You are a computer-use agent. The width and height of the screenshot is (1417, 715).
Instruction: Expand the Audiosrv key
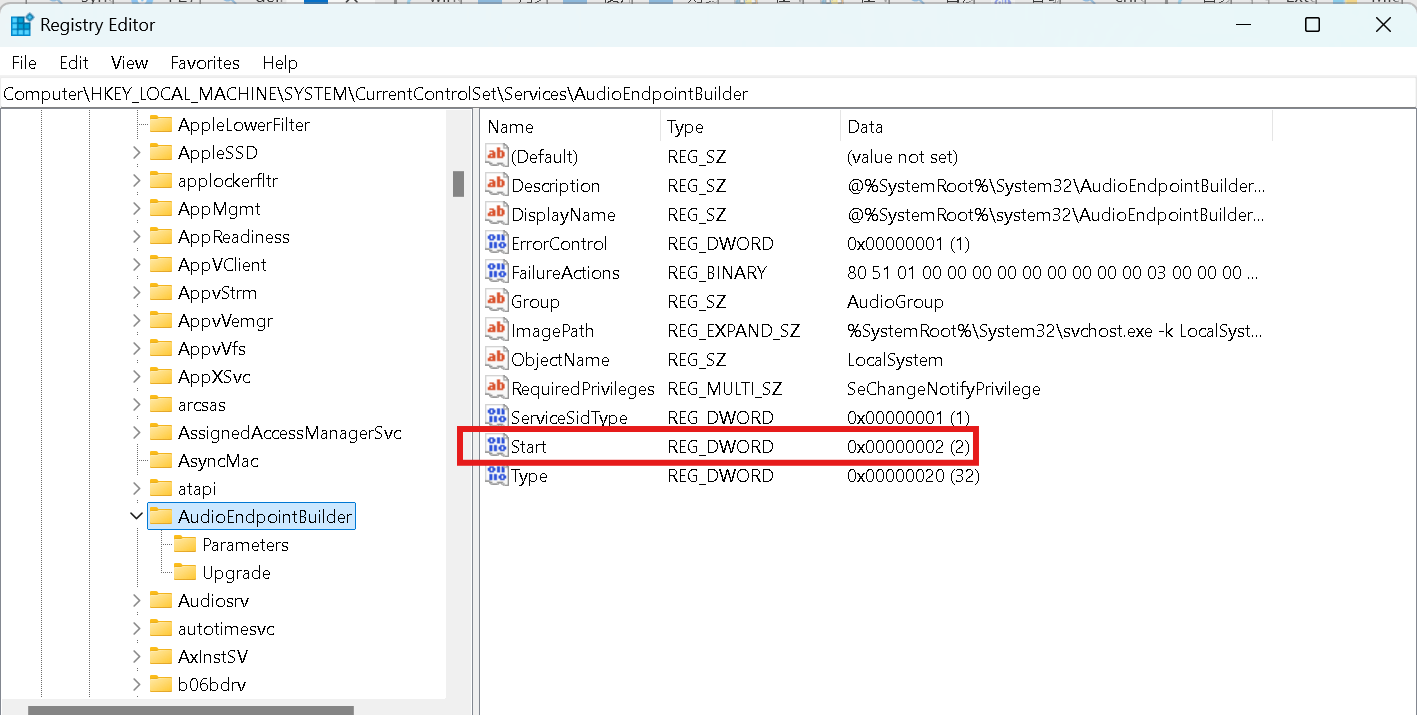137,601
